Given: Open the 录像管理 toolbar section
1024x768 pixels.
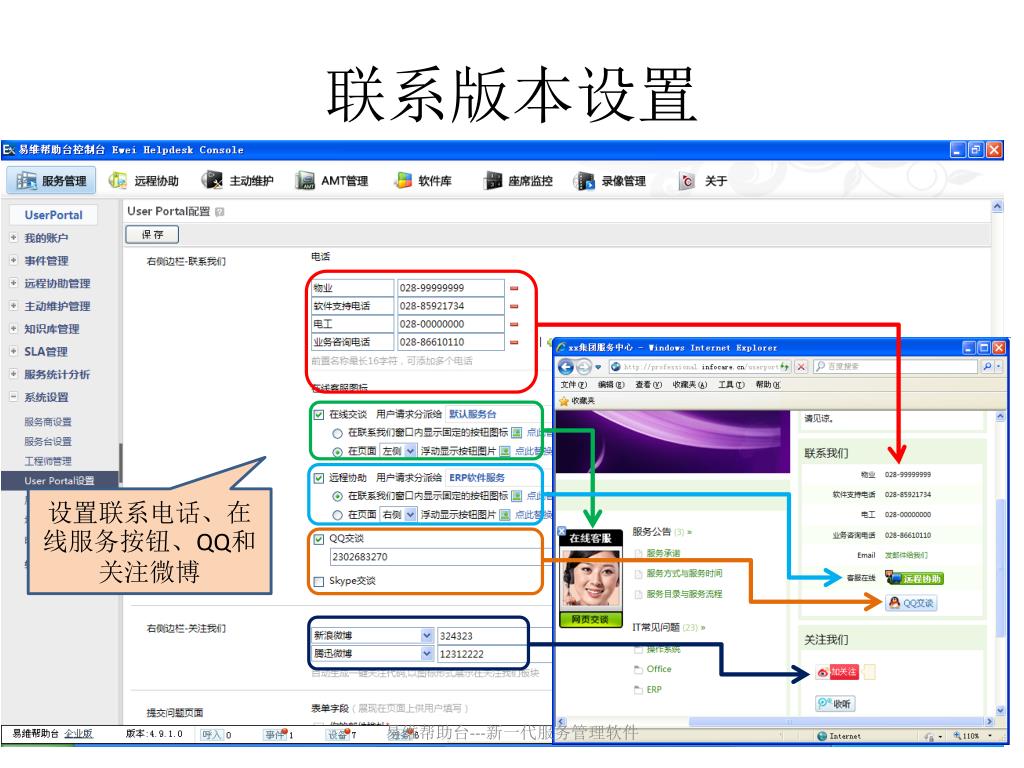Looking at the screenshot, I should 610,181.
